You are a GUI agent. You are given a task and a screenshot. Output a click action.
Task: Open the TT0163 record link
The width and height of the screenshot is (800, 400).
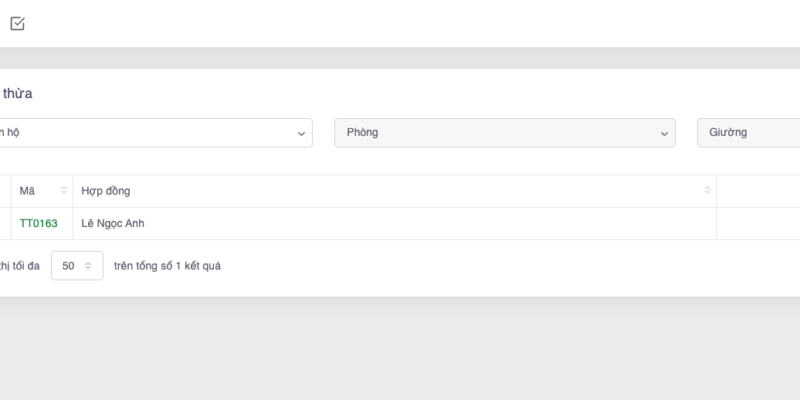[x=39, y=224]
